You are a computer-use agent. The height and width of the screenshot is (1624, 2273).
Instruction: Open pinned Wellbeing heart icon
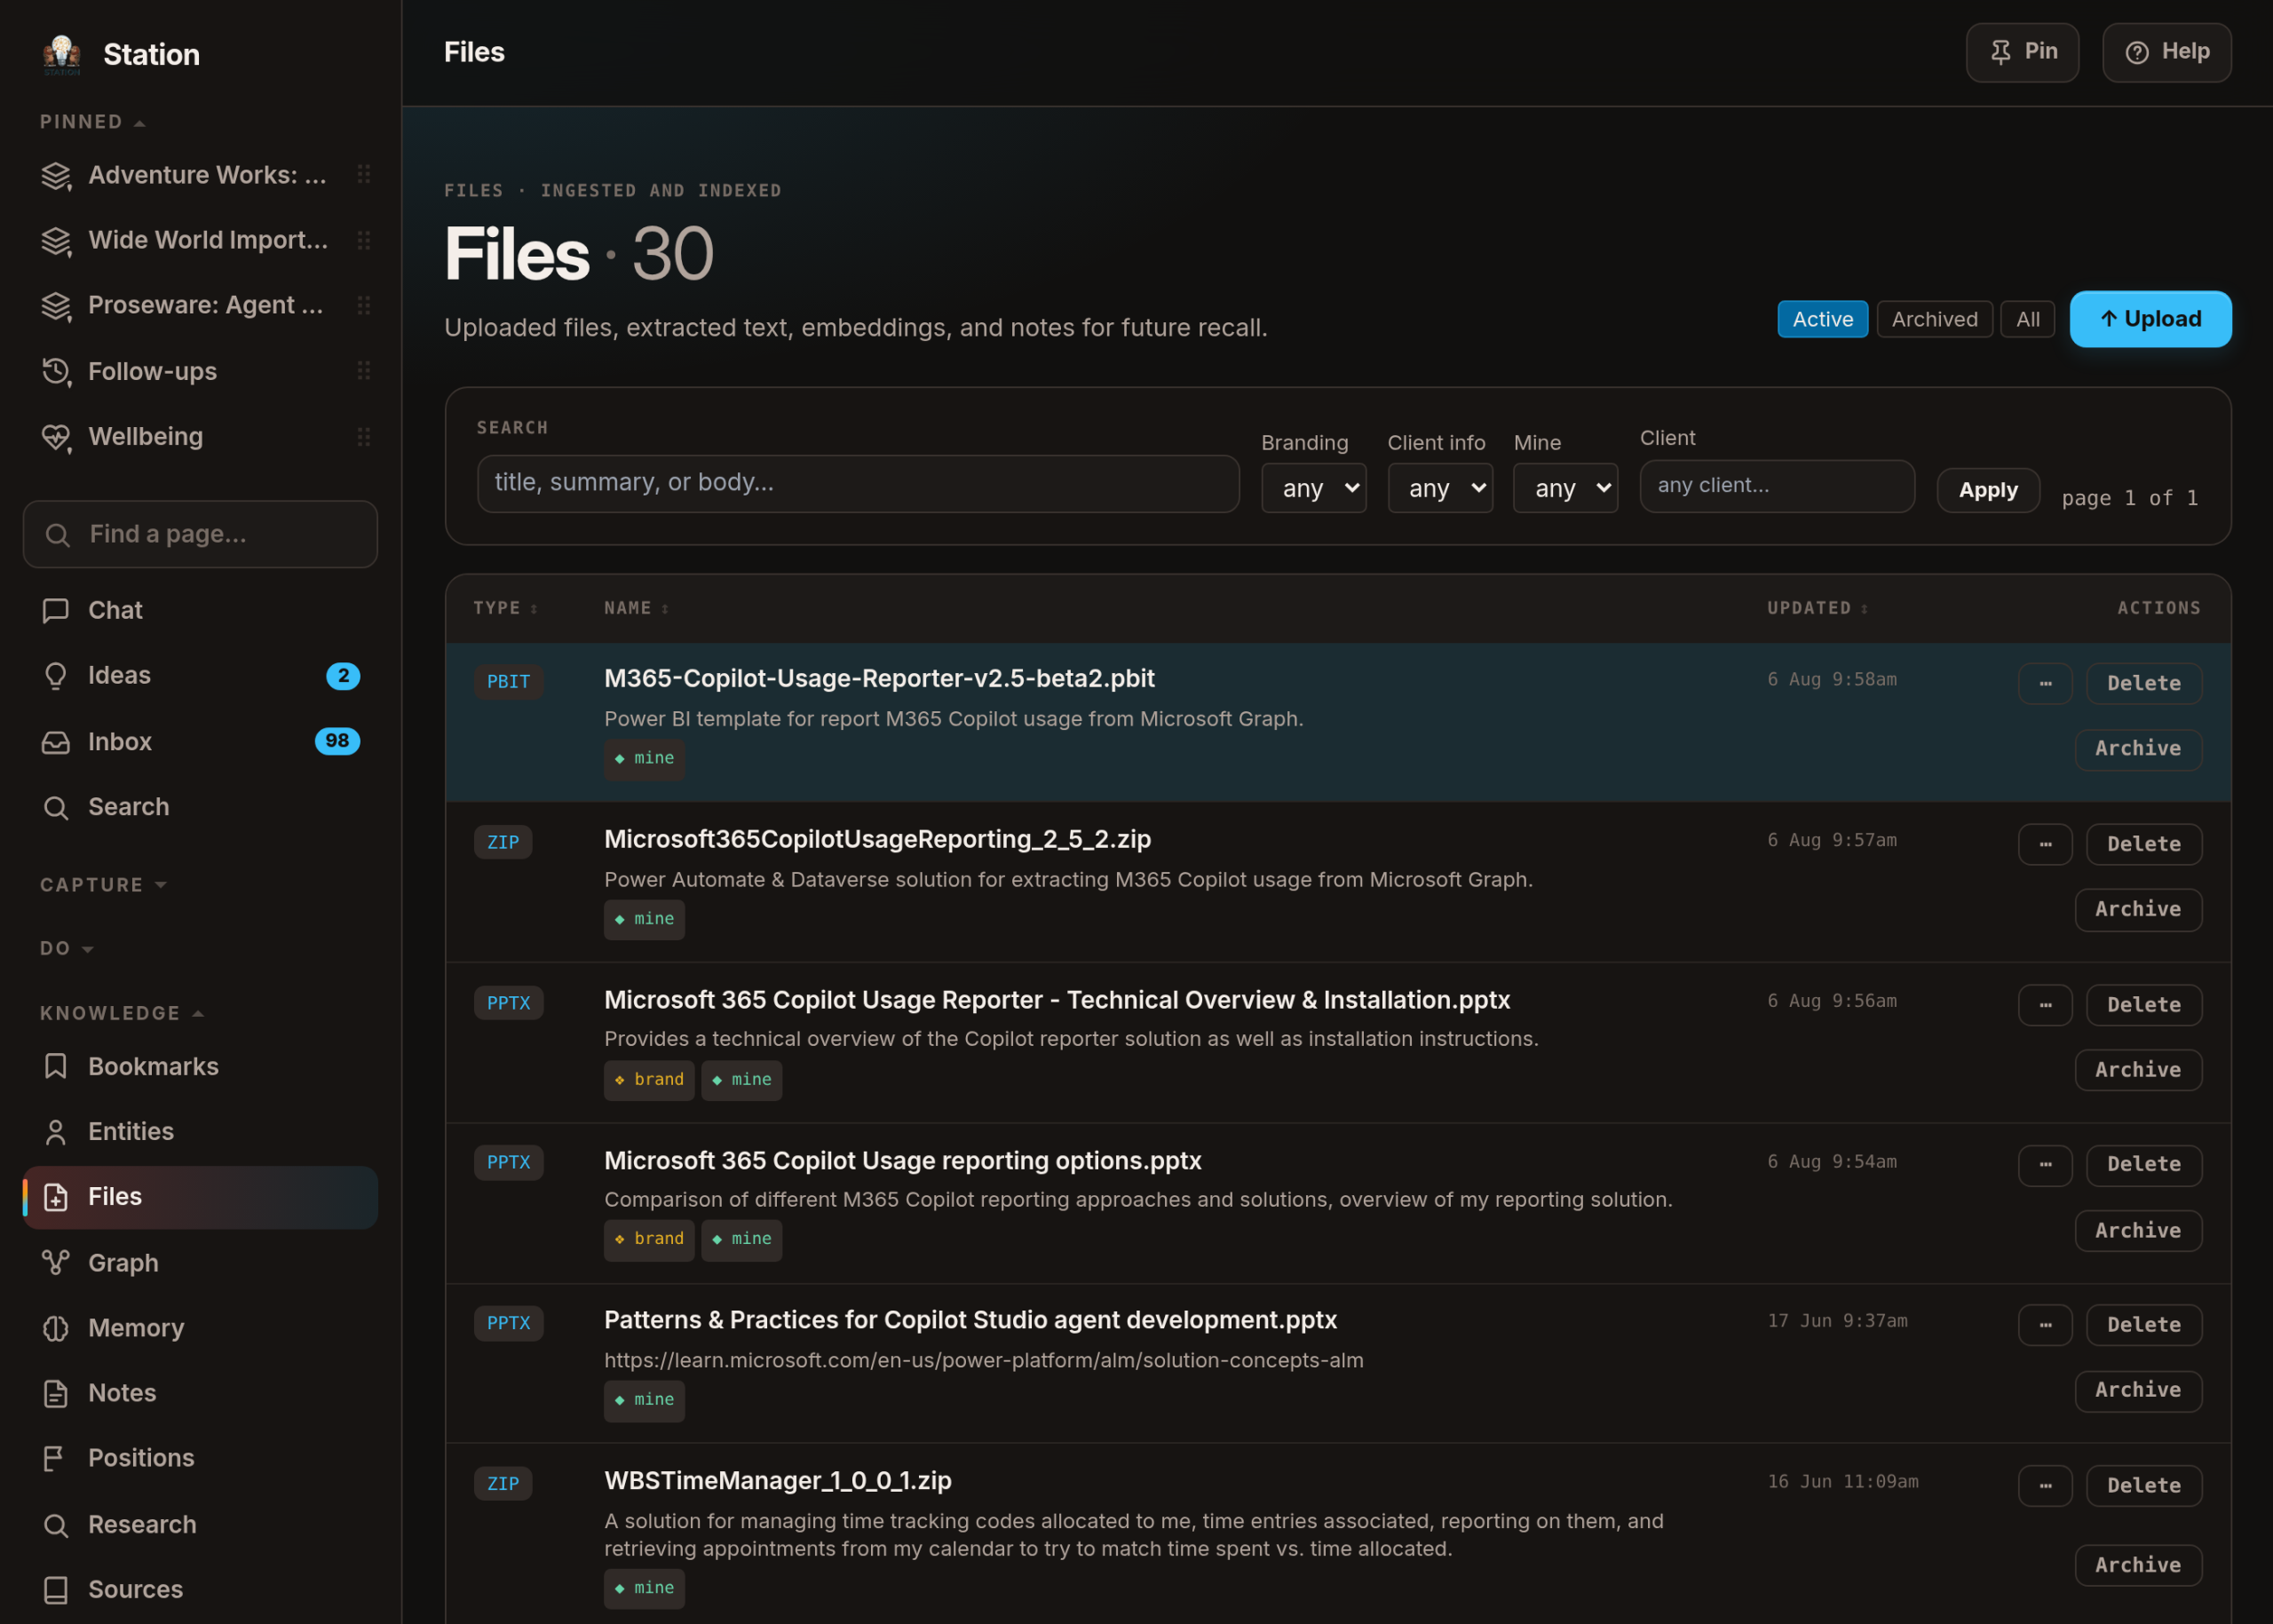[56, 437]
